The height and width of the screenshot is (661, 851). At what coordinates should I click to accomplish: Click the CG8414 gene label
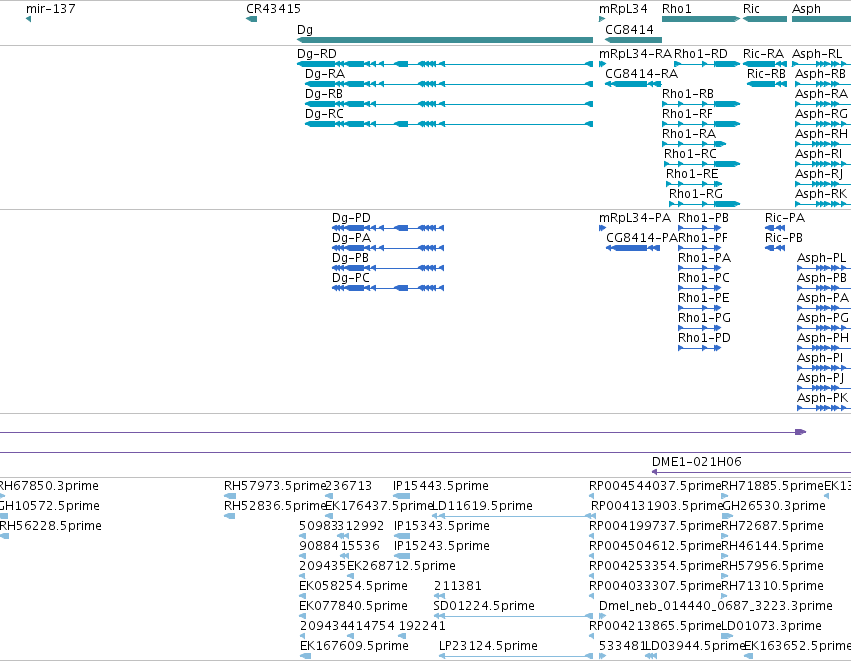pyautogui.click(x=629, y=29)
